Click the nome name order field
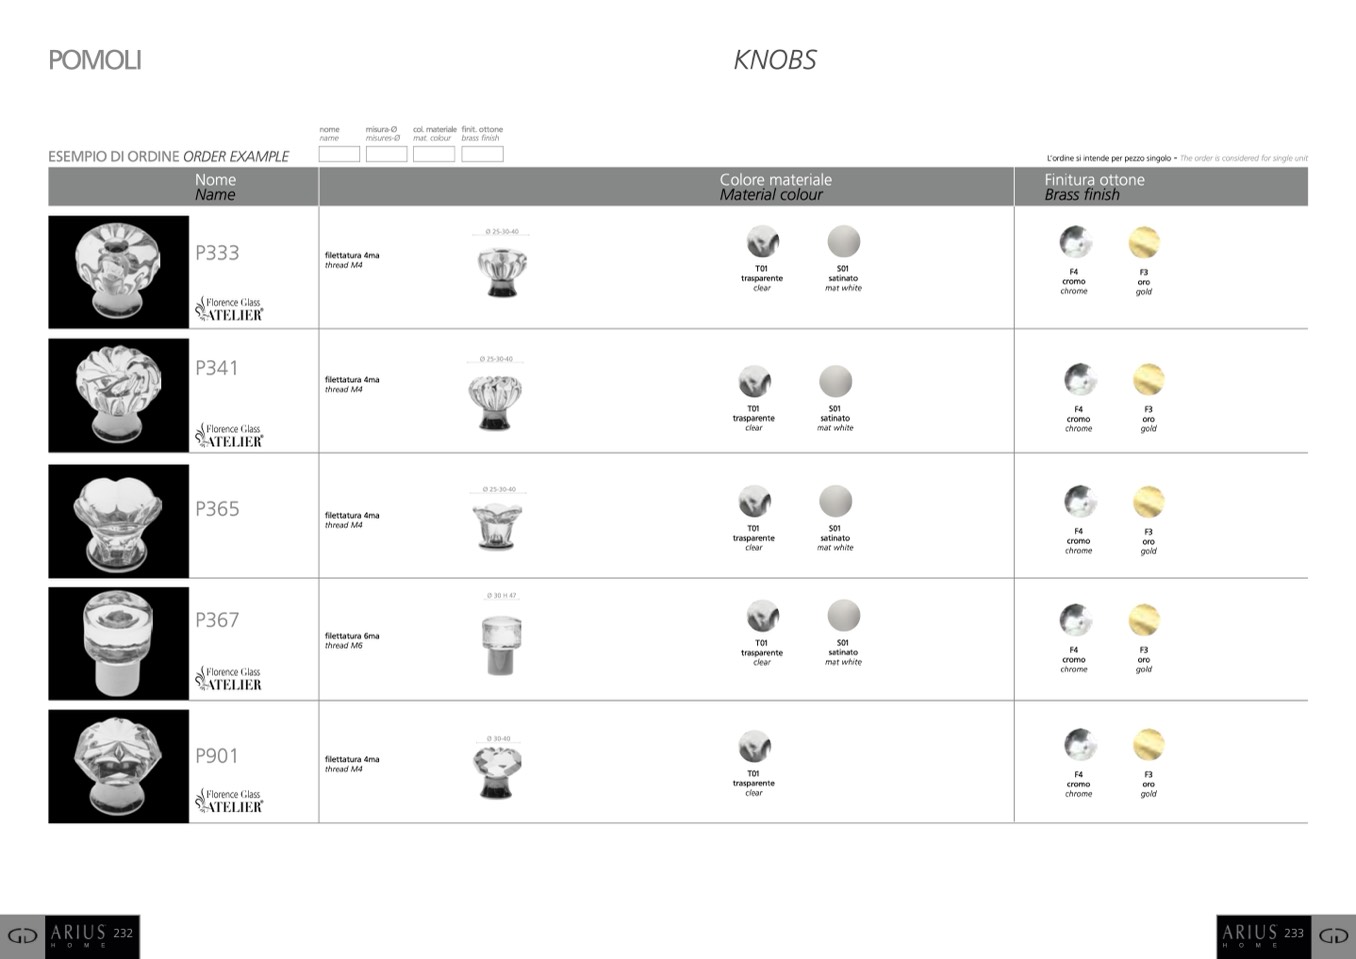Image resolution: width=1356 pixels, height=959 pixels. [339, 154]
